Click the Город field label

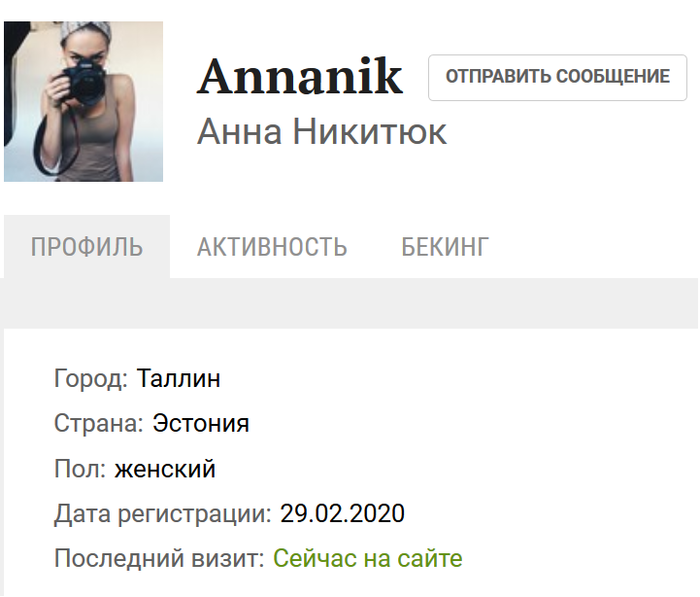[91, 379]
